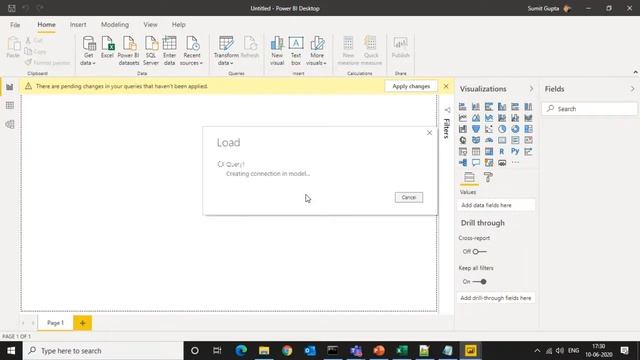Select the Clustered column chart visual
Image resolution: width=640 pixels, height=360 pixels.
pyautogui.click(x=502, y=107)
